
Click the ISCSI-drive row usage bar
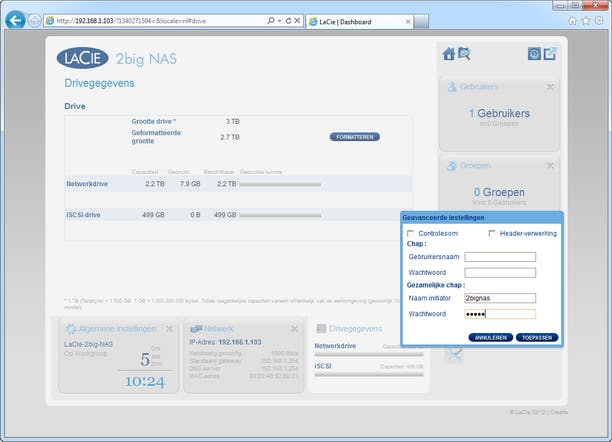pyautogui.click(x=280, y=215)
